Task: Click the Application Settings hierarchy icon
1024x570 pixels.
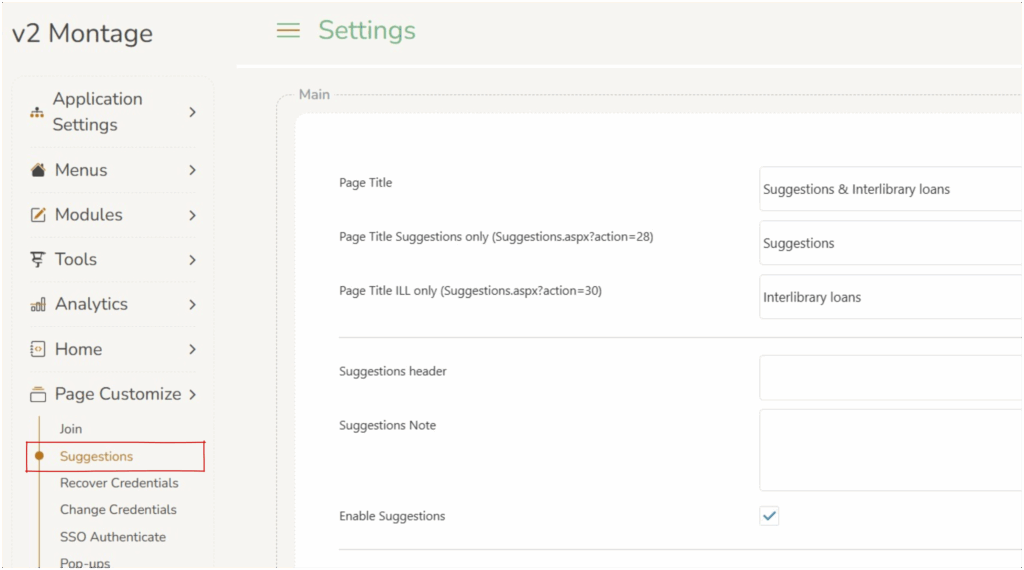Action: coord(37,112)
